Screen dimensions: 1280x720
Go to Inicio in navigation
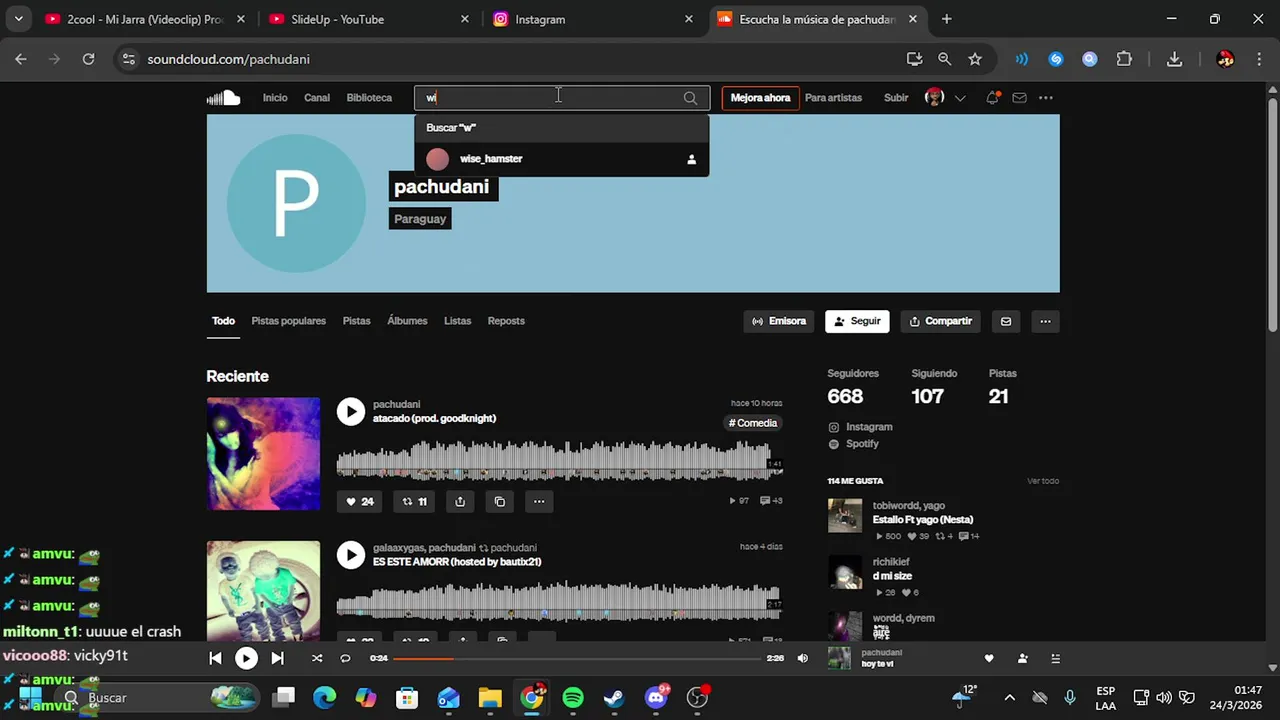click(x=275, y=98)
